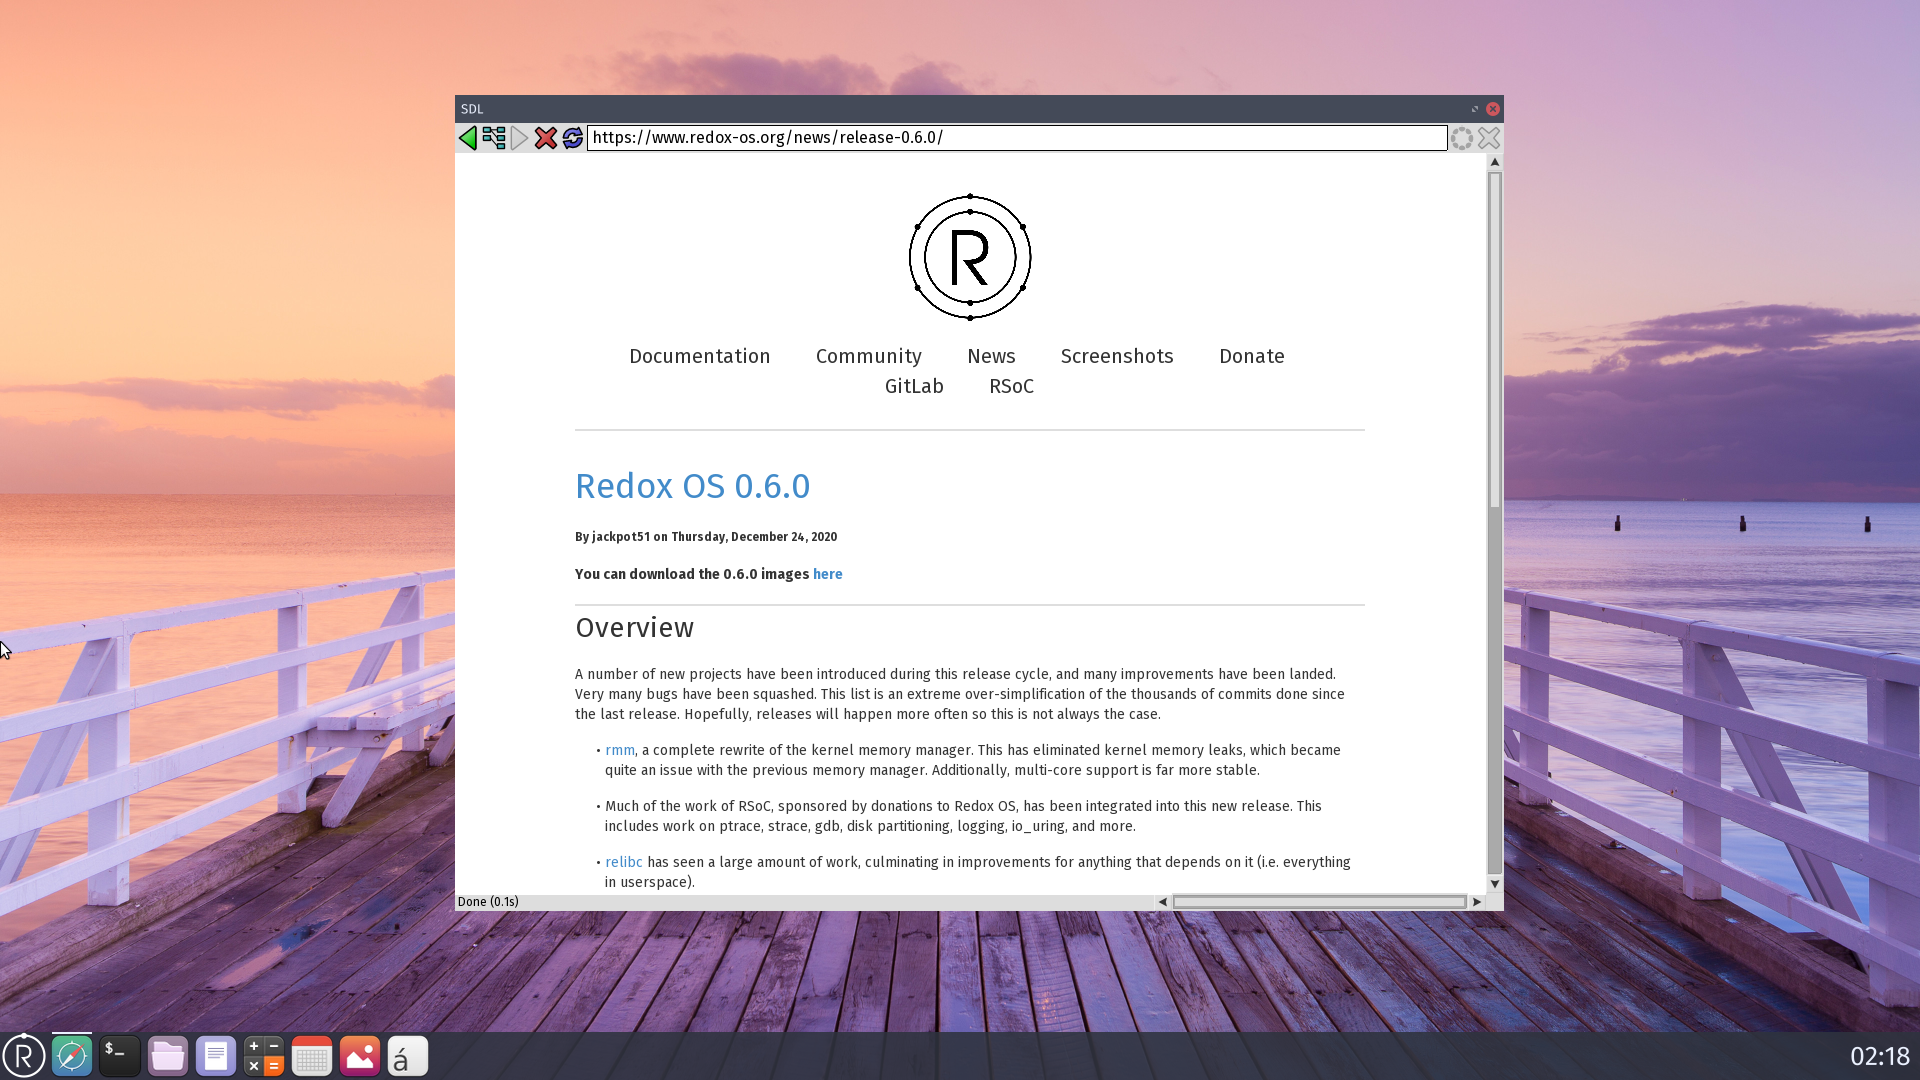Open the Redox OS terminal emulator icon

pyautogui.click(x=120, y=1055)
